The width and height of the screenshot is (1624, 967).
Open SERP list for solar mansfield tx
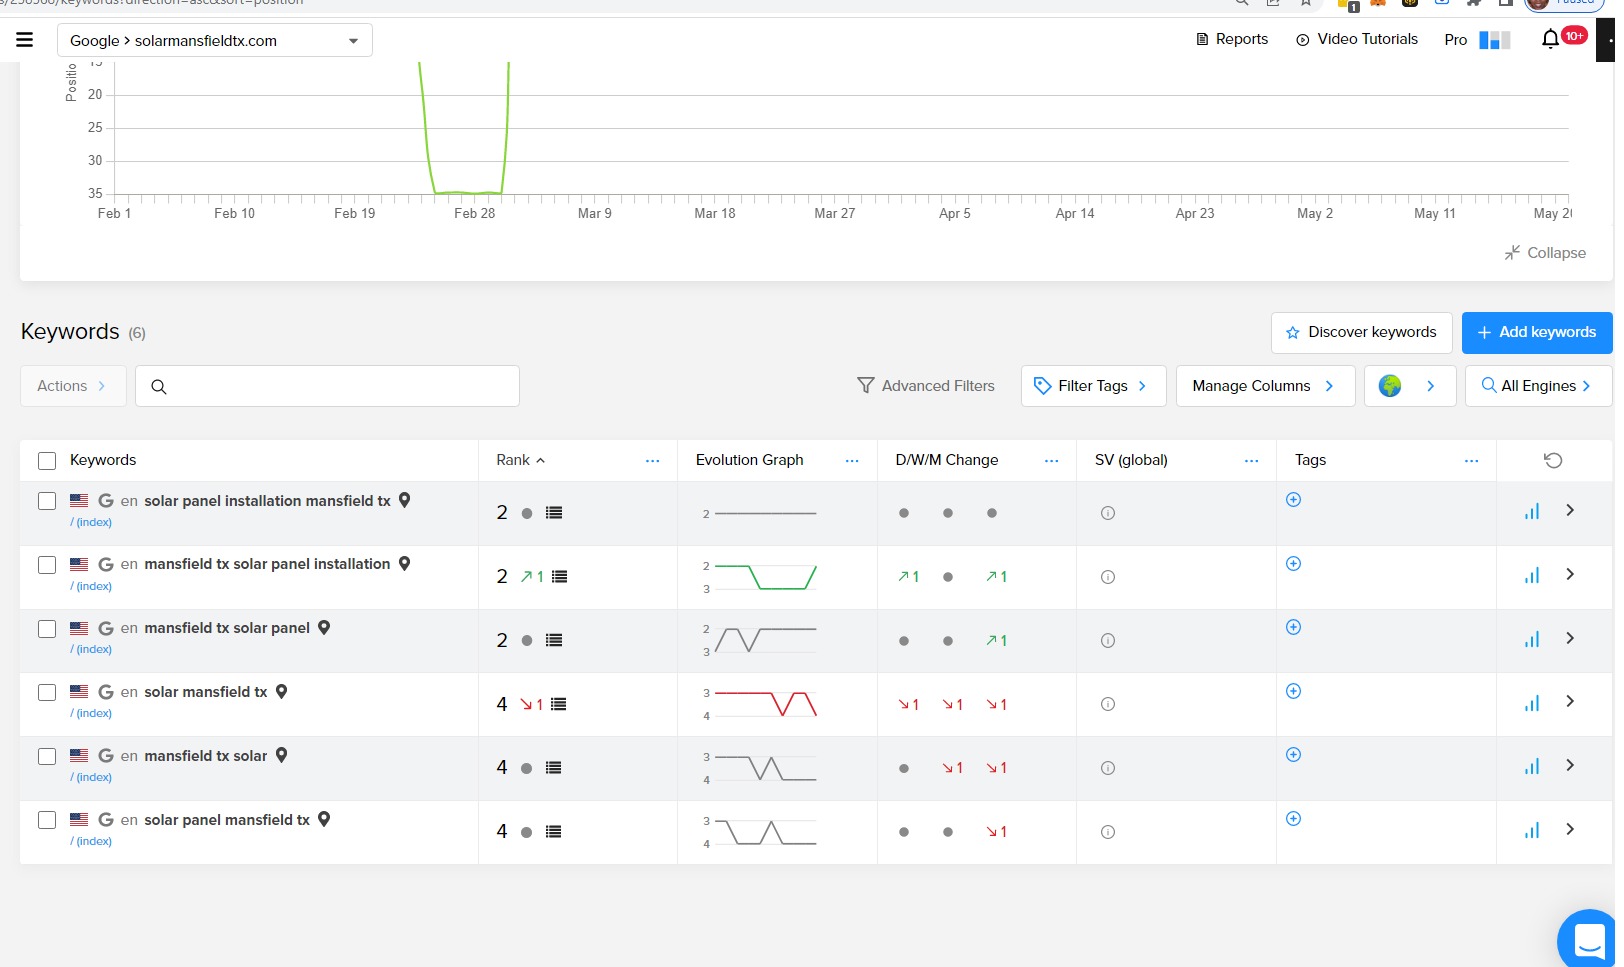coord(559,704)
